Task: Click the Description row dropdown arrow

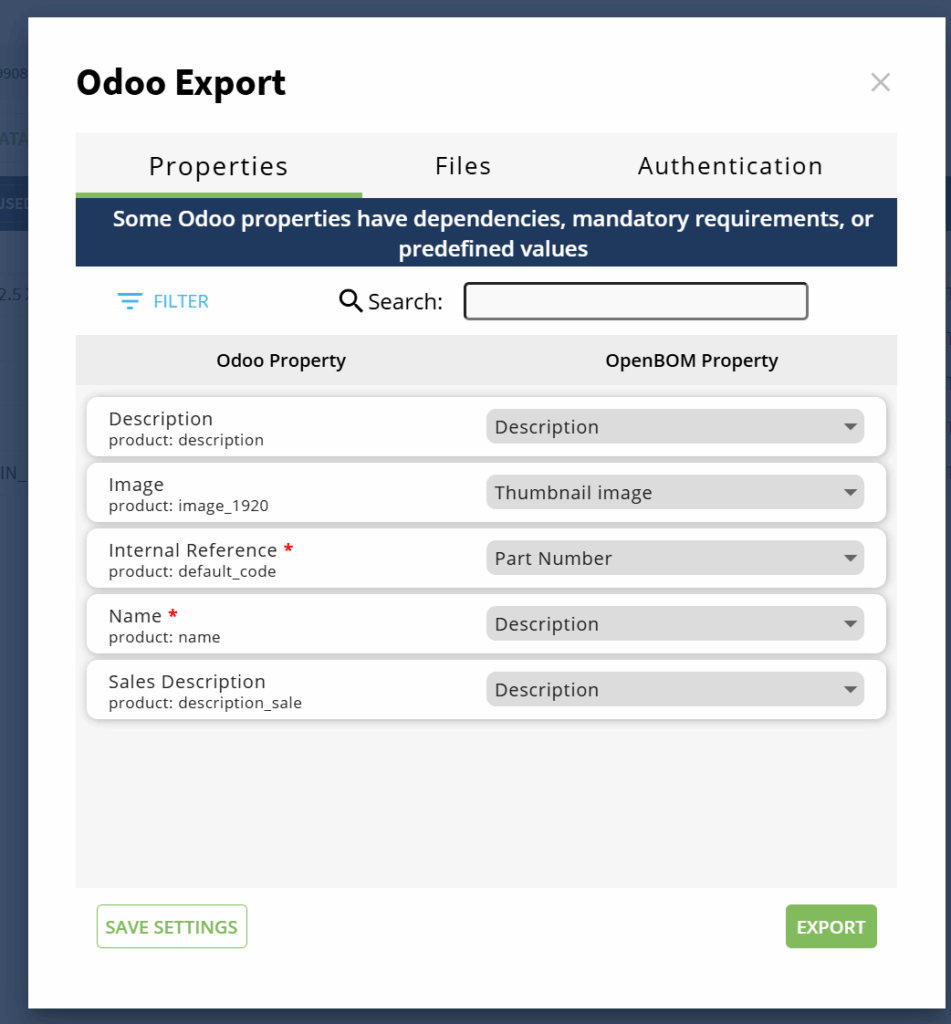Action: [x=850, y=427]
